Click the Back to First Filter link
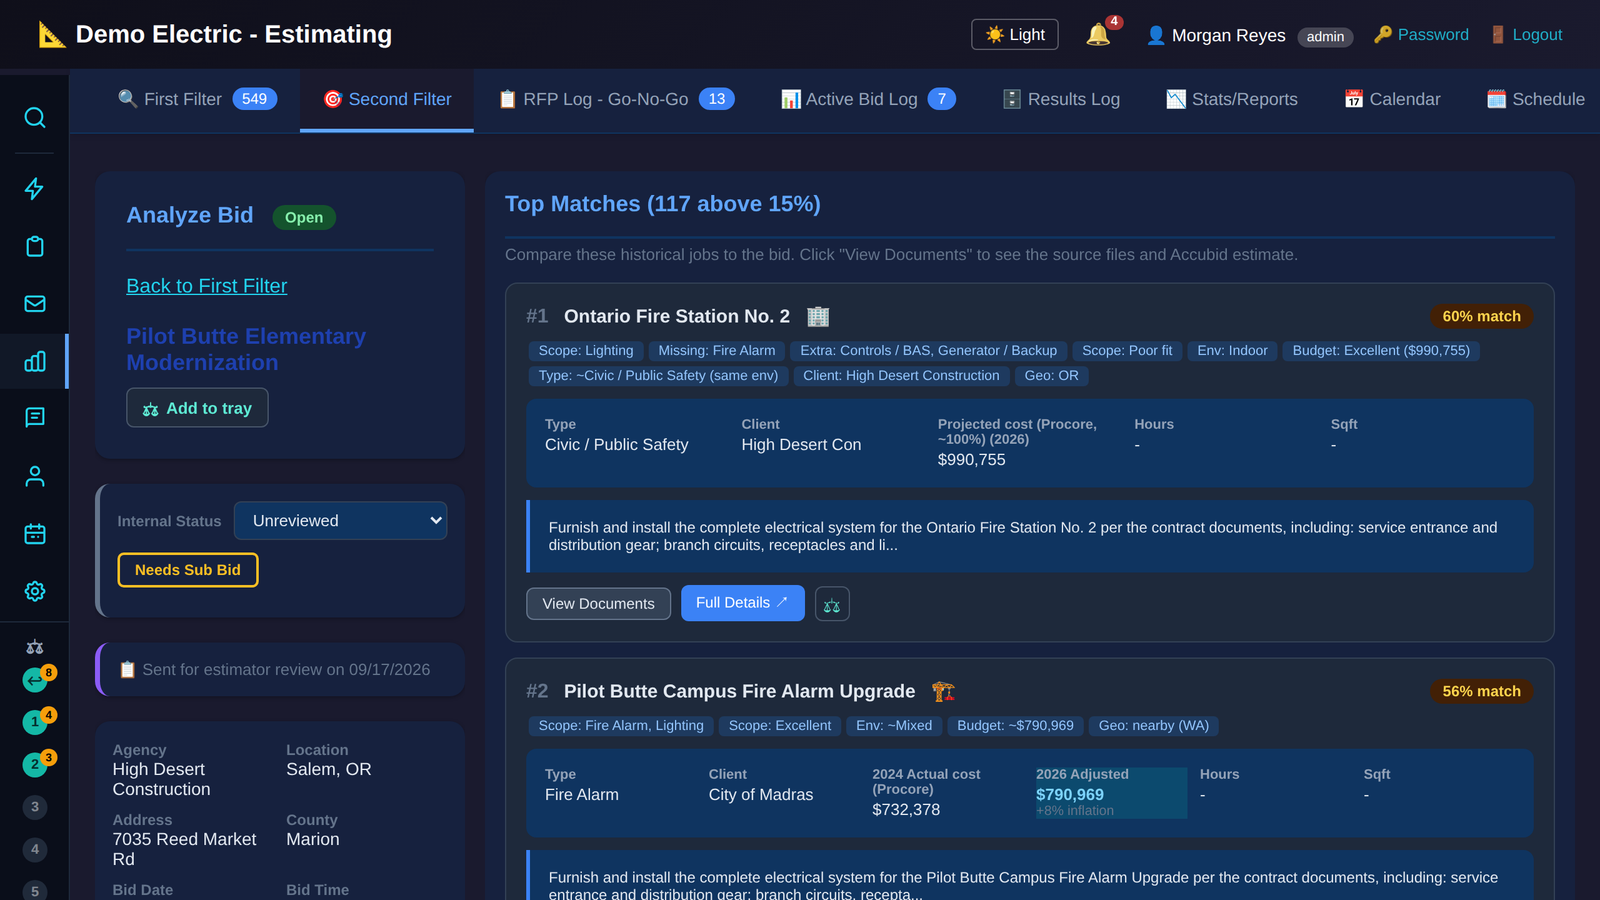This screenshot has height=900, width=1600. 207,286
